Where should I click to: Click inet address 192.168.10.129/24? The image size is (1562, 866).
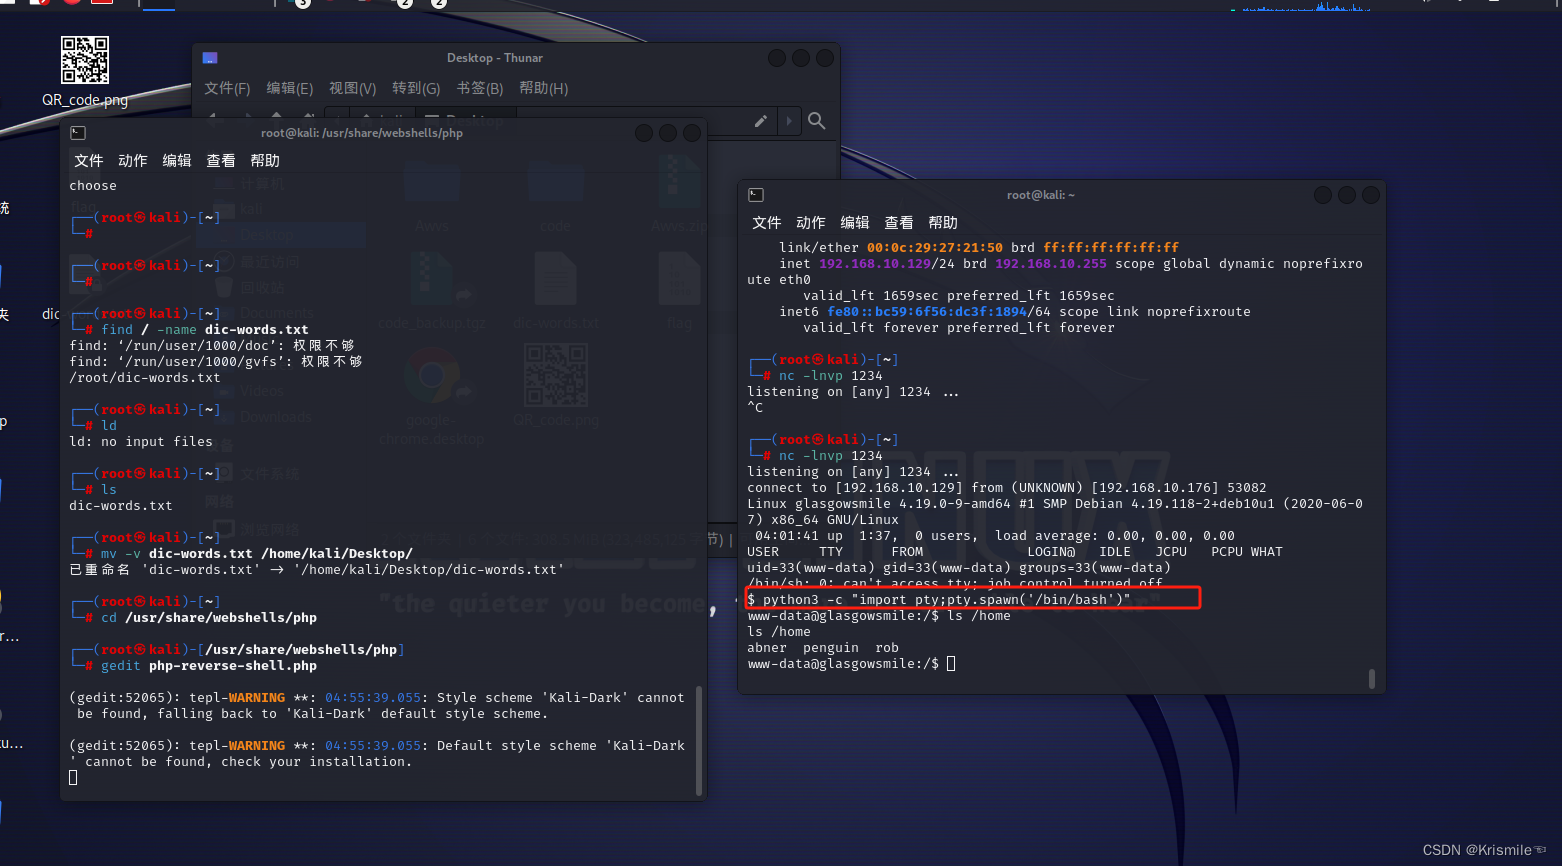pos(887,264)
